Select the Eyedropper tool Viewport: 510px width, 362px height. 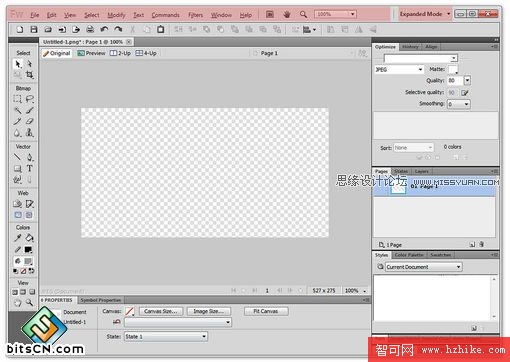point(18,238)
